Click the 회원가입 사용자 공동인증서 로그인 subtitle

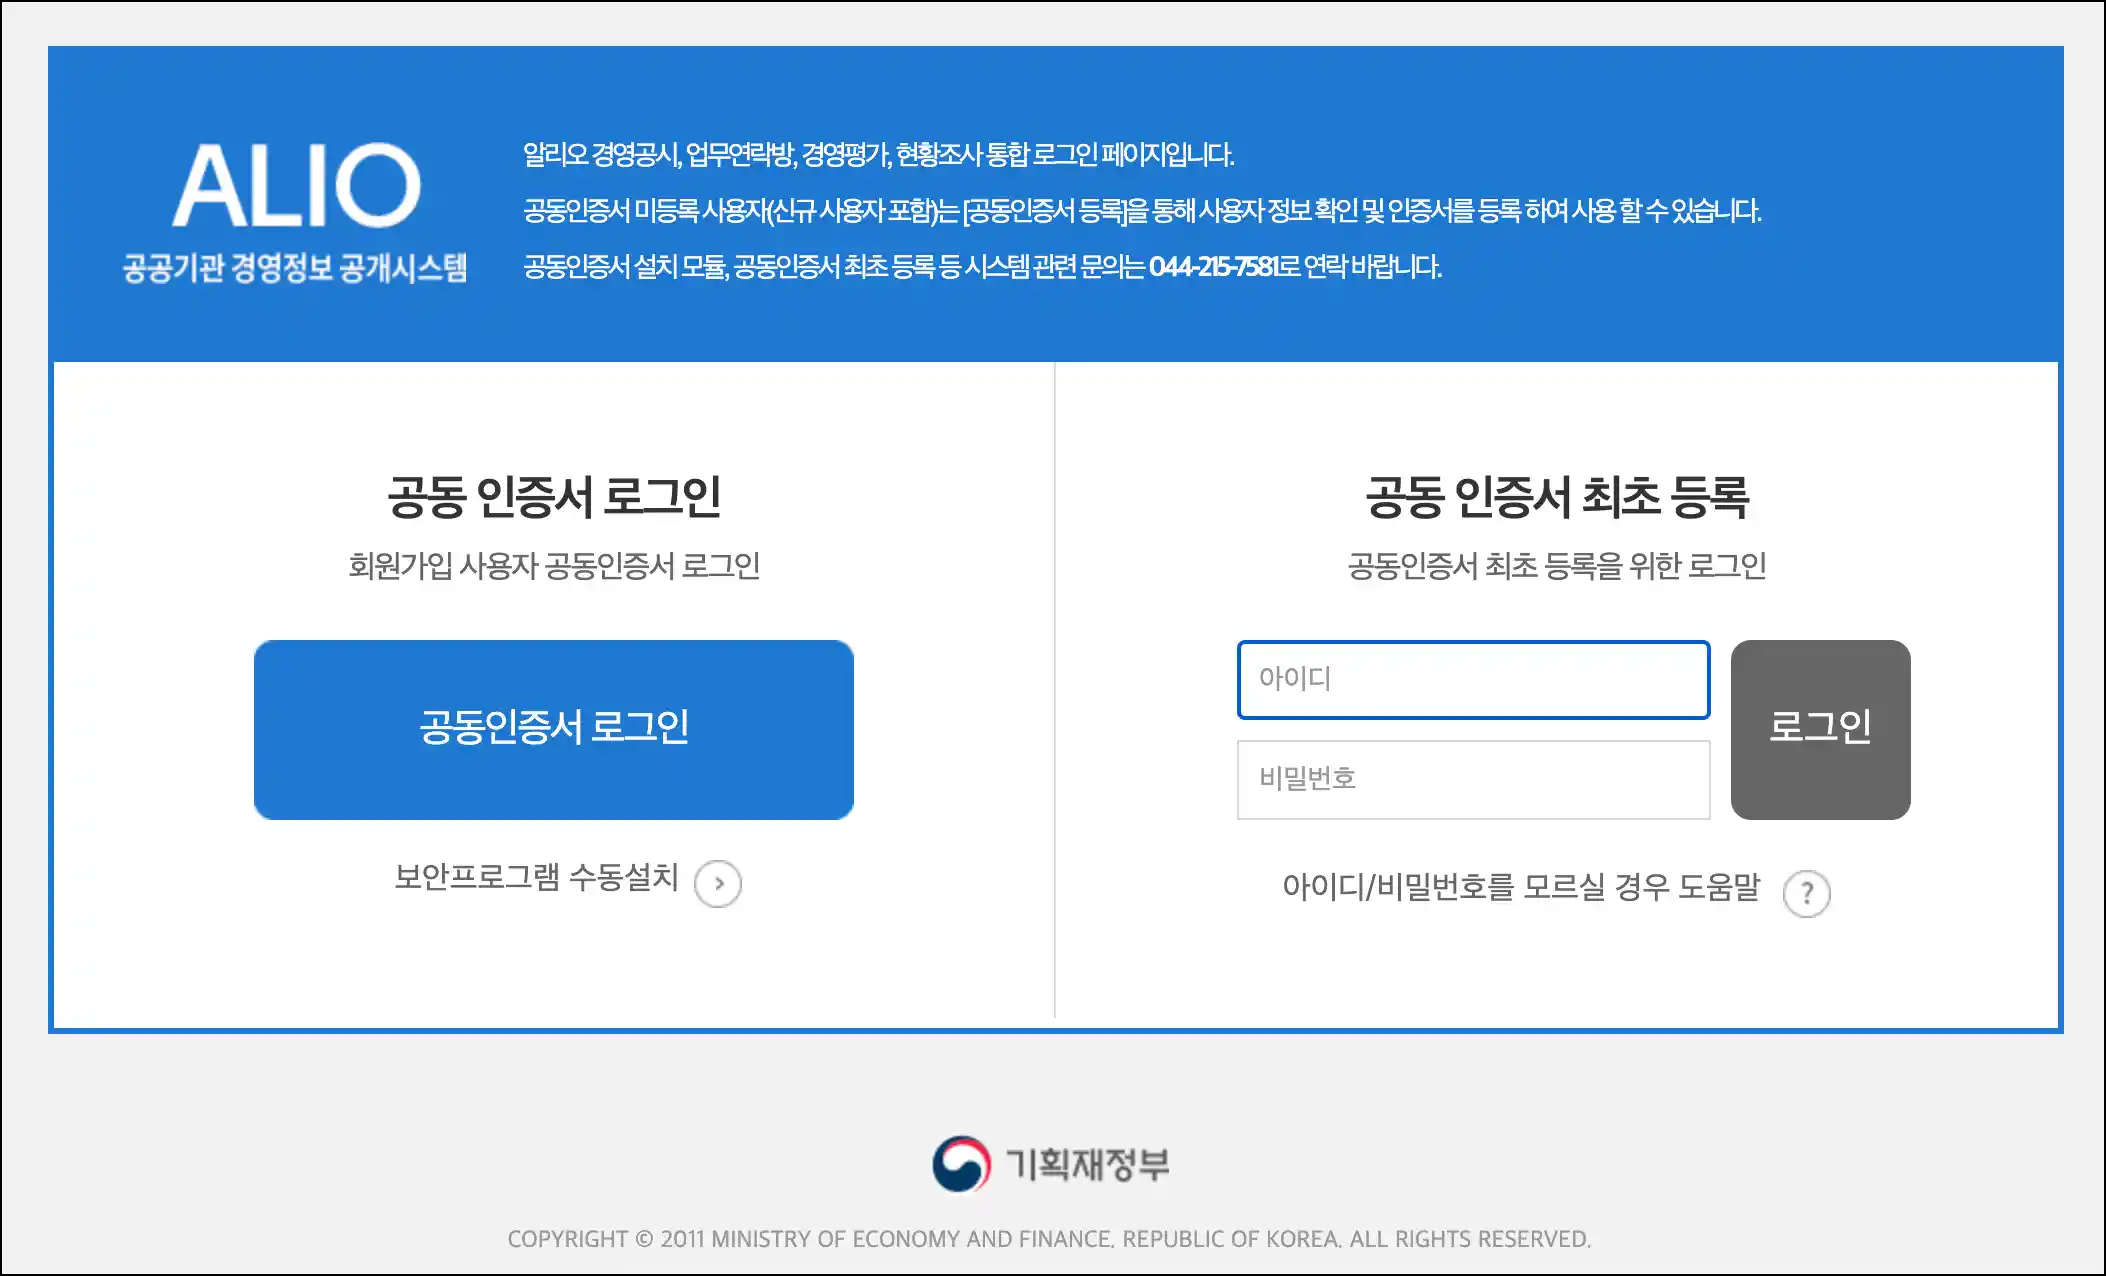click(x=554, y=566)
